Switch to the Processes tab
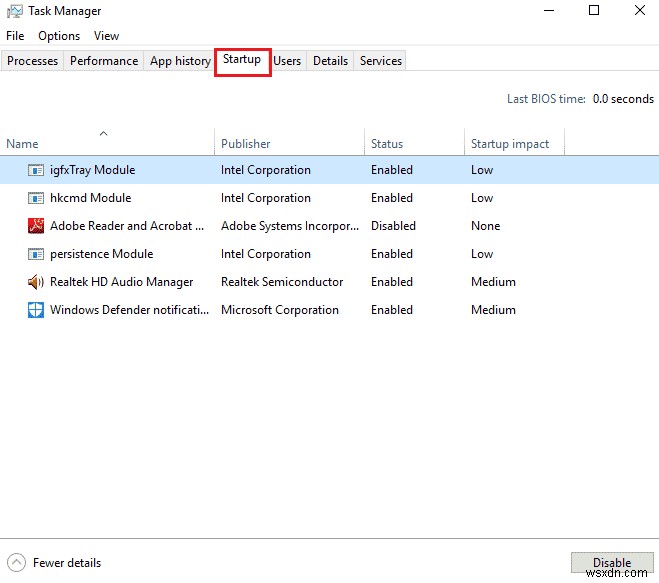 click(x=32, y=61)
